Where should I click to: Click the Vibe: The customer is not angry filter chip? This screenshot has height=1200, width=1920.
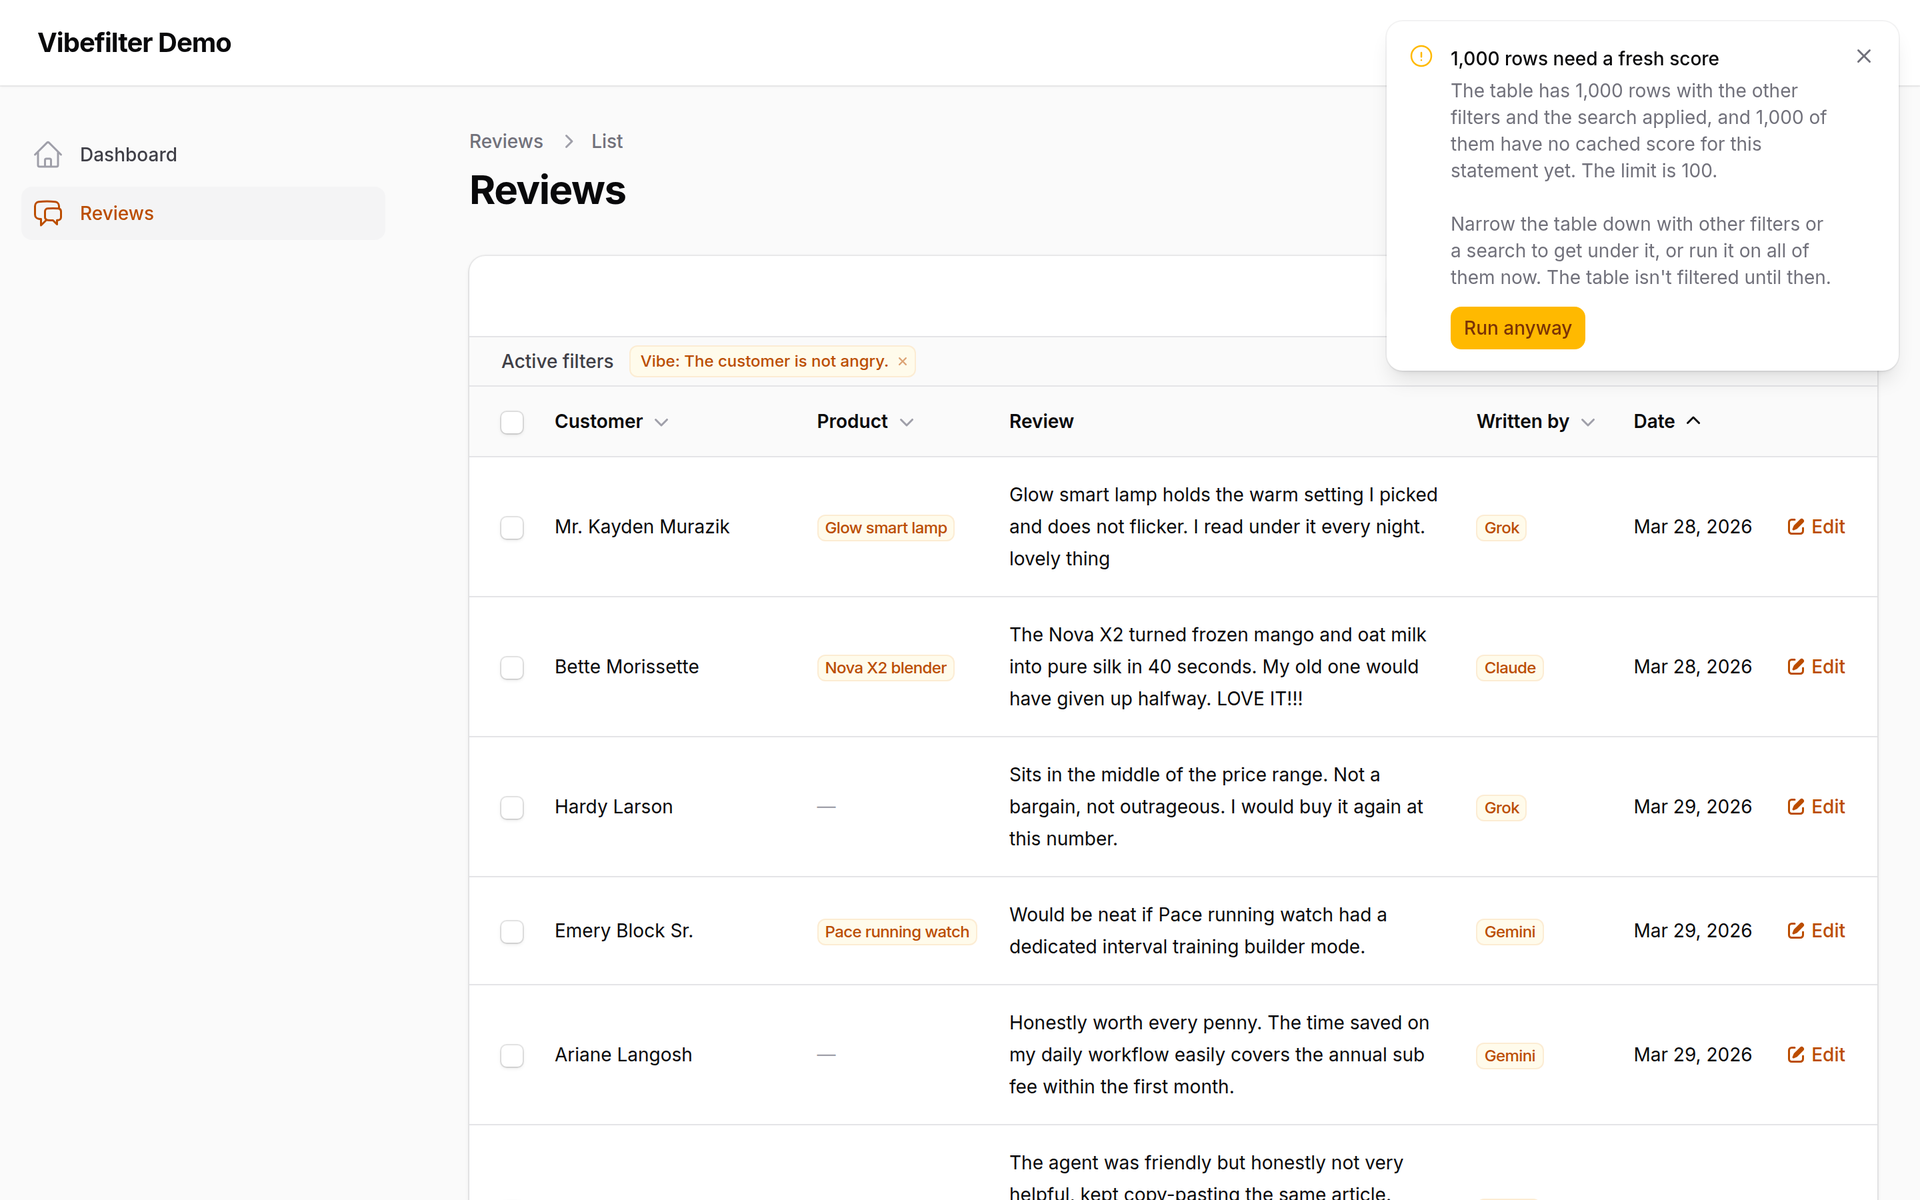pyautogui.click(x=772, y=362)
